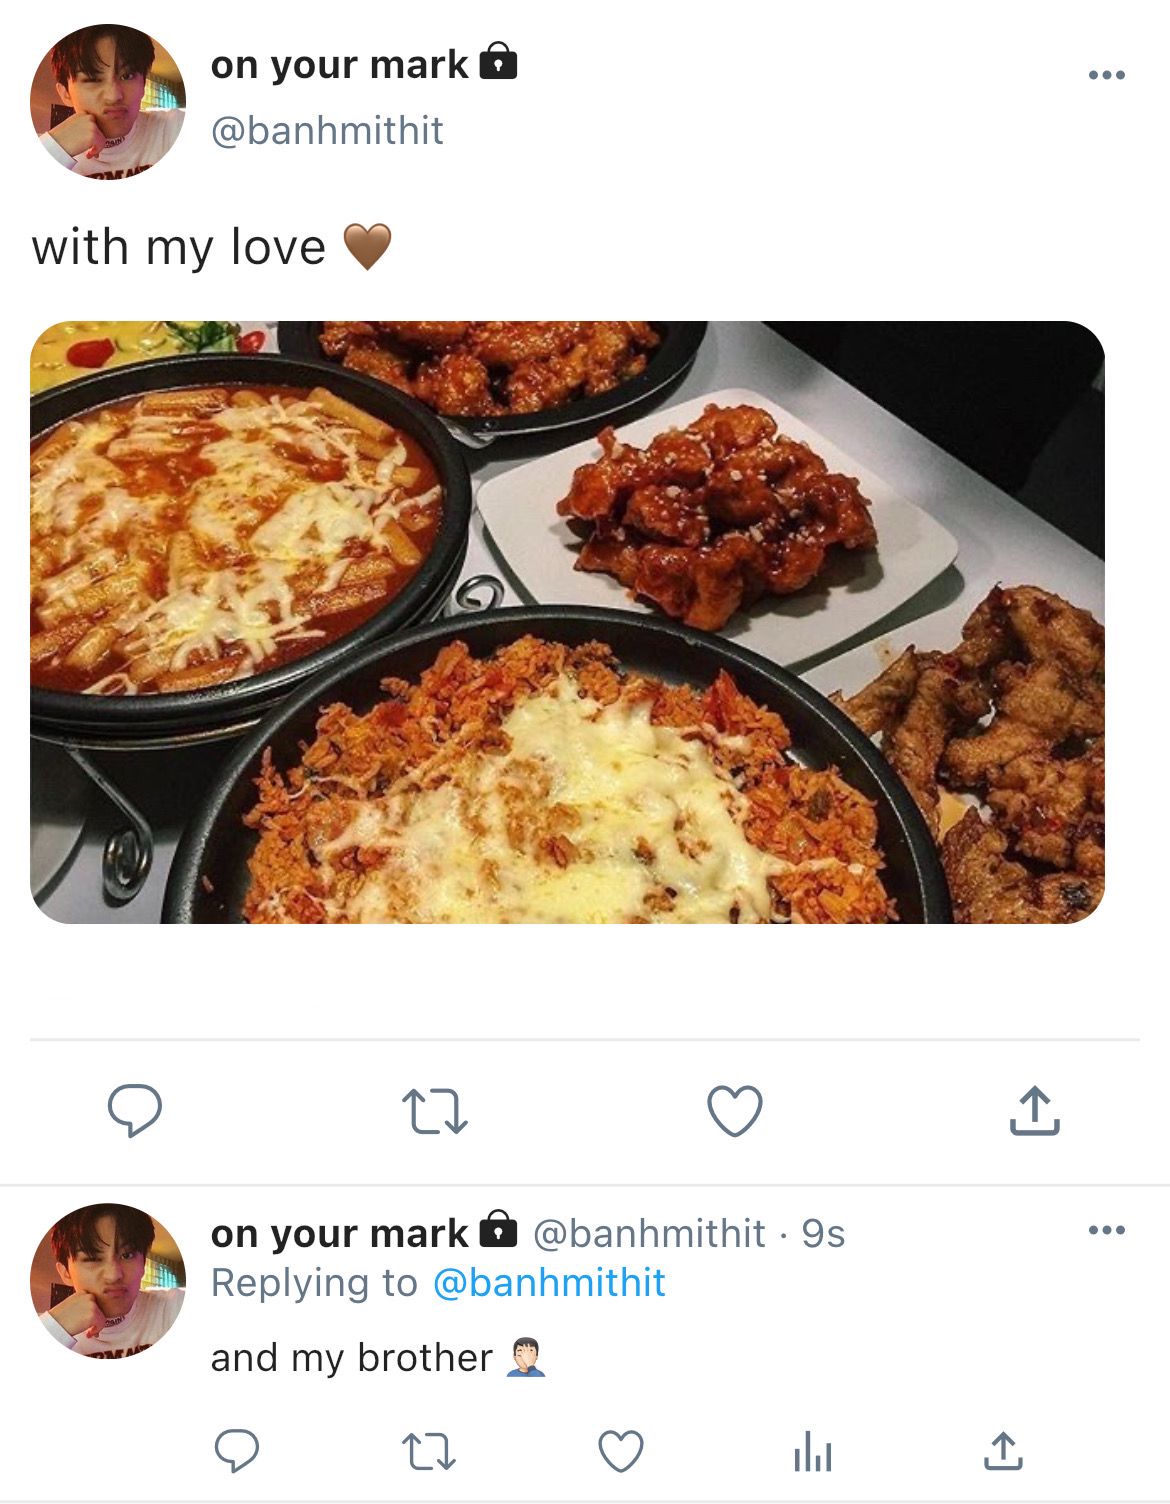Reply to the main tweet
Viewport: 1170px width, 1504px height.
click(134, 1110)
